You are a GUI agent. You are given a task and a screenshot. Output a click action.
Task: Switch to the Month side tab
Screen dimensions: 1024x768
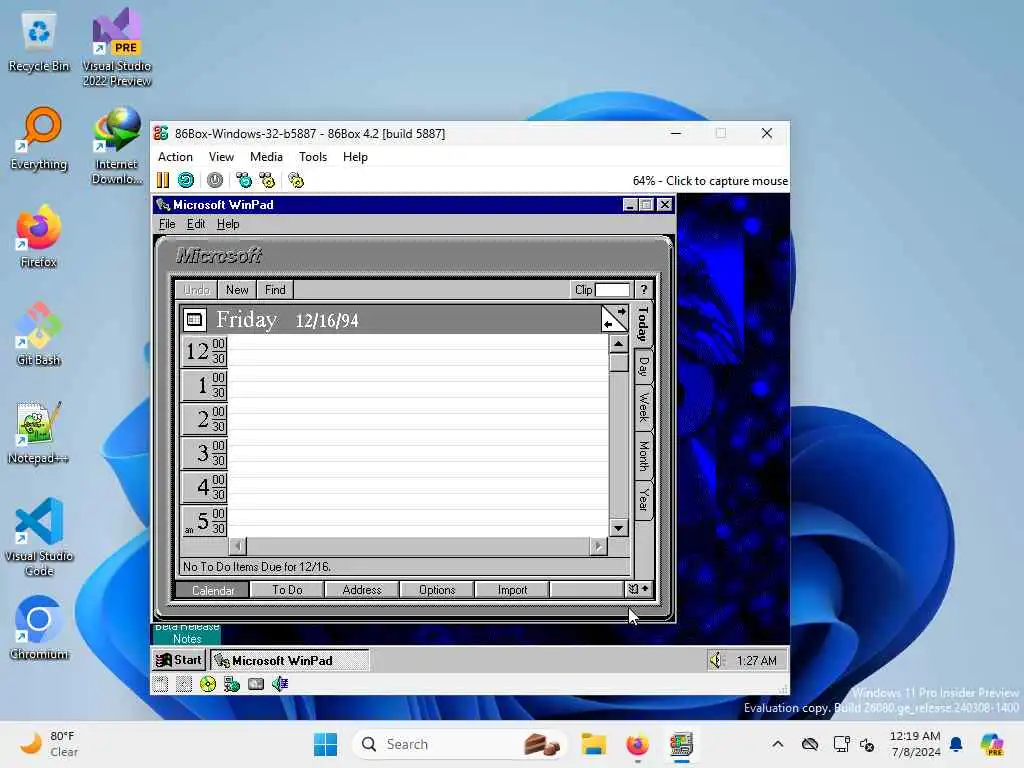643,456
